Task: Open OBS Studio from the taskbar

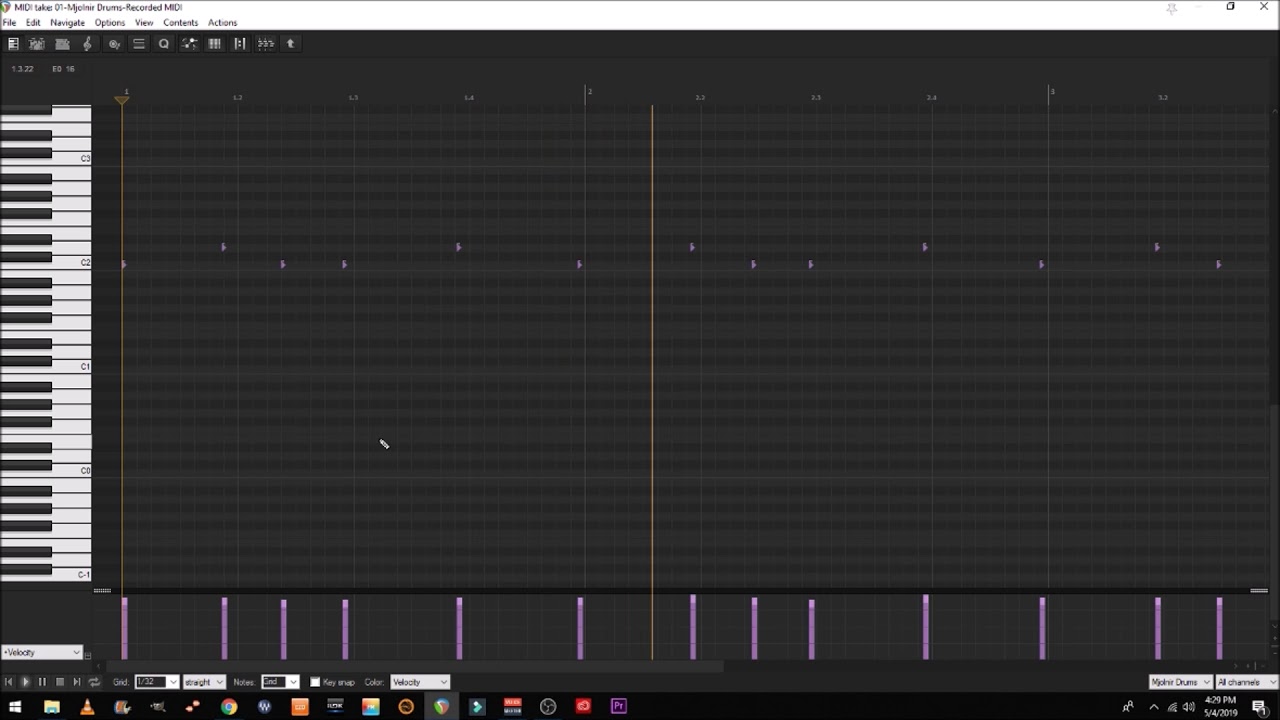Action: [x=548, y=707]
